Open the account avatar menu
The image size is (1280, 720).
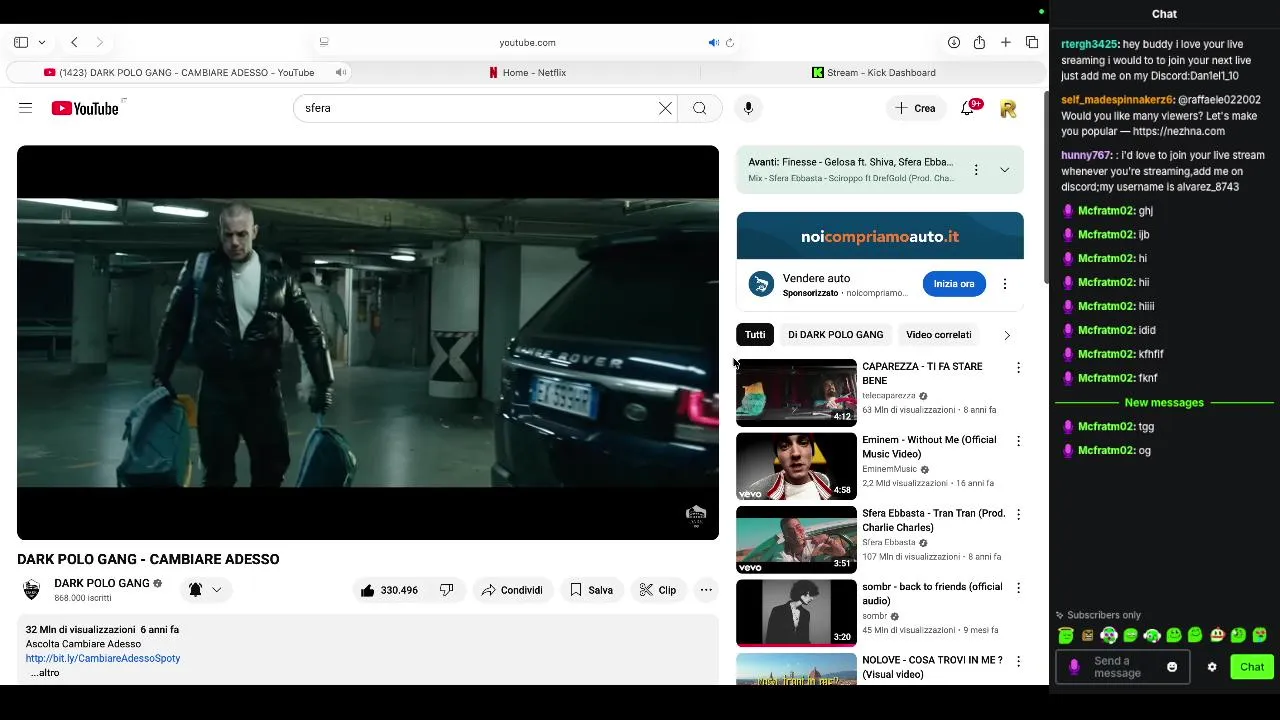tap(1008, 108)
